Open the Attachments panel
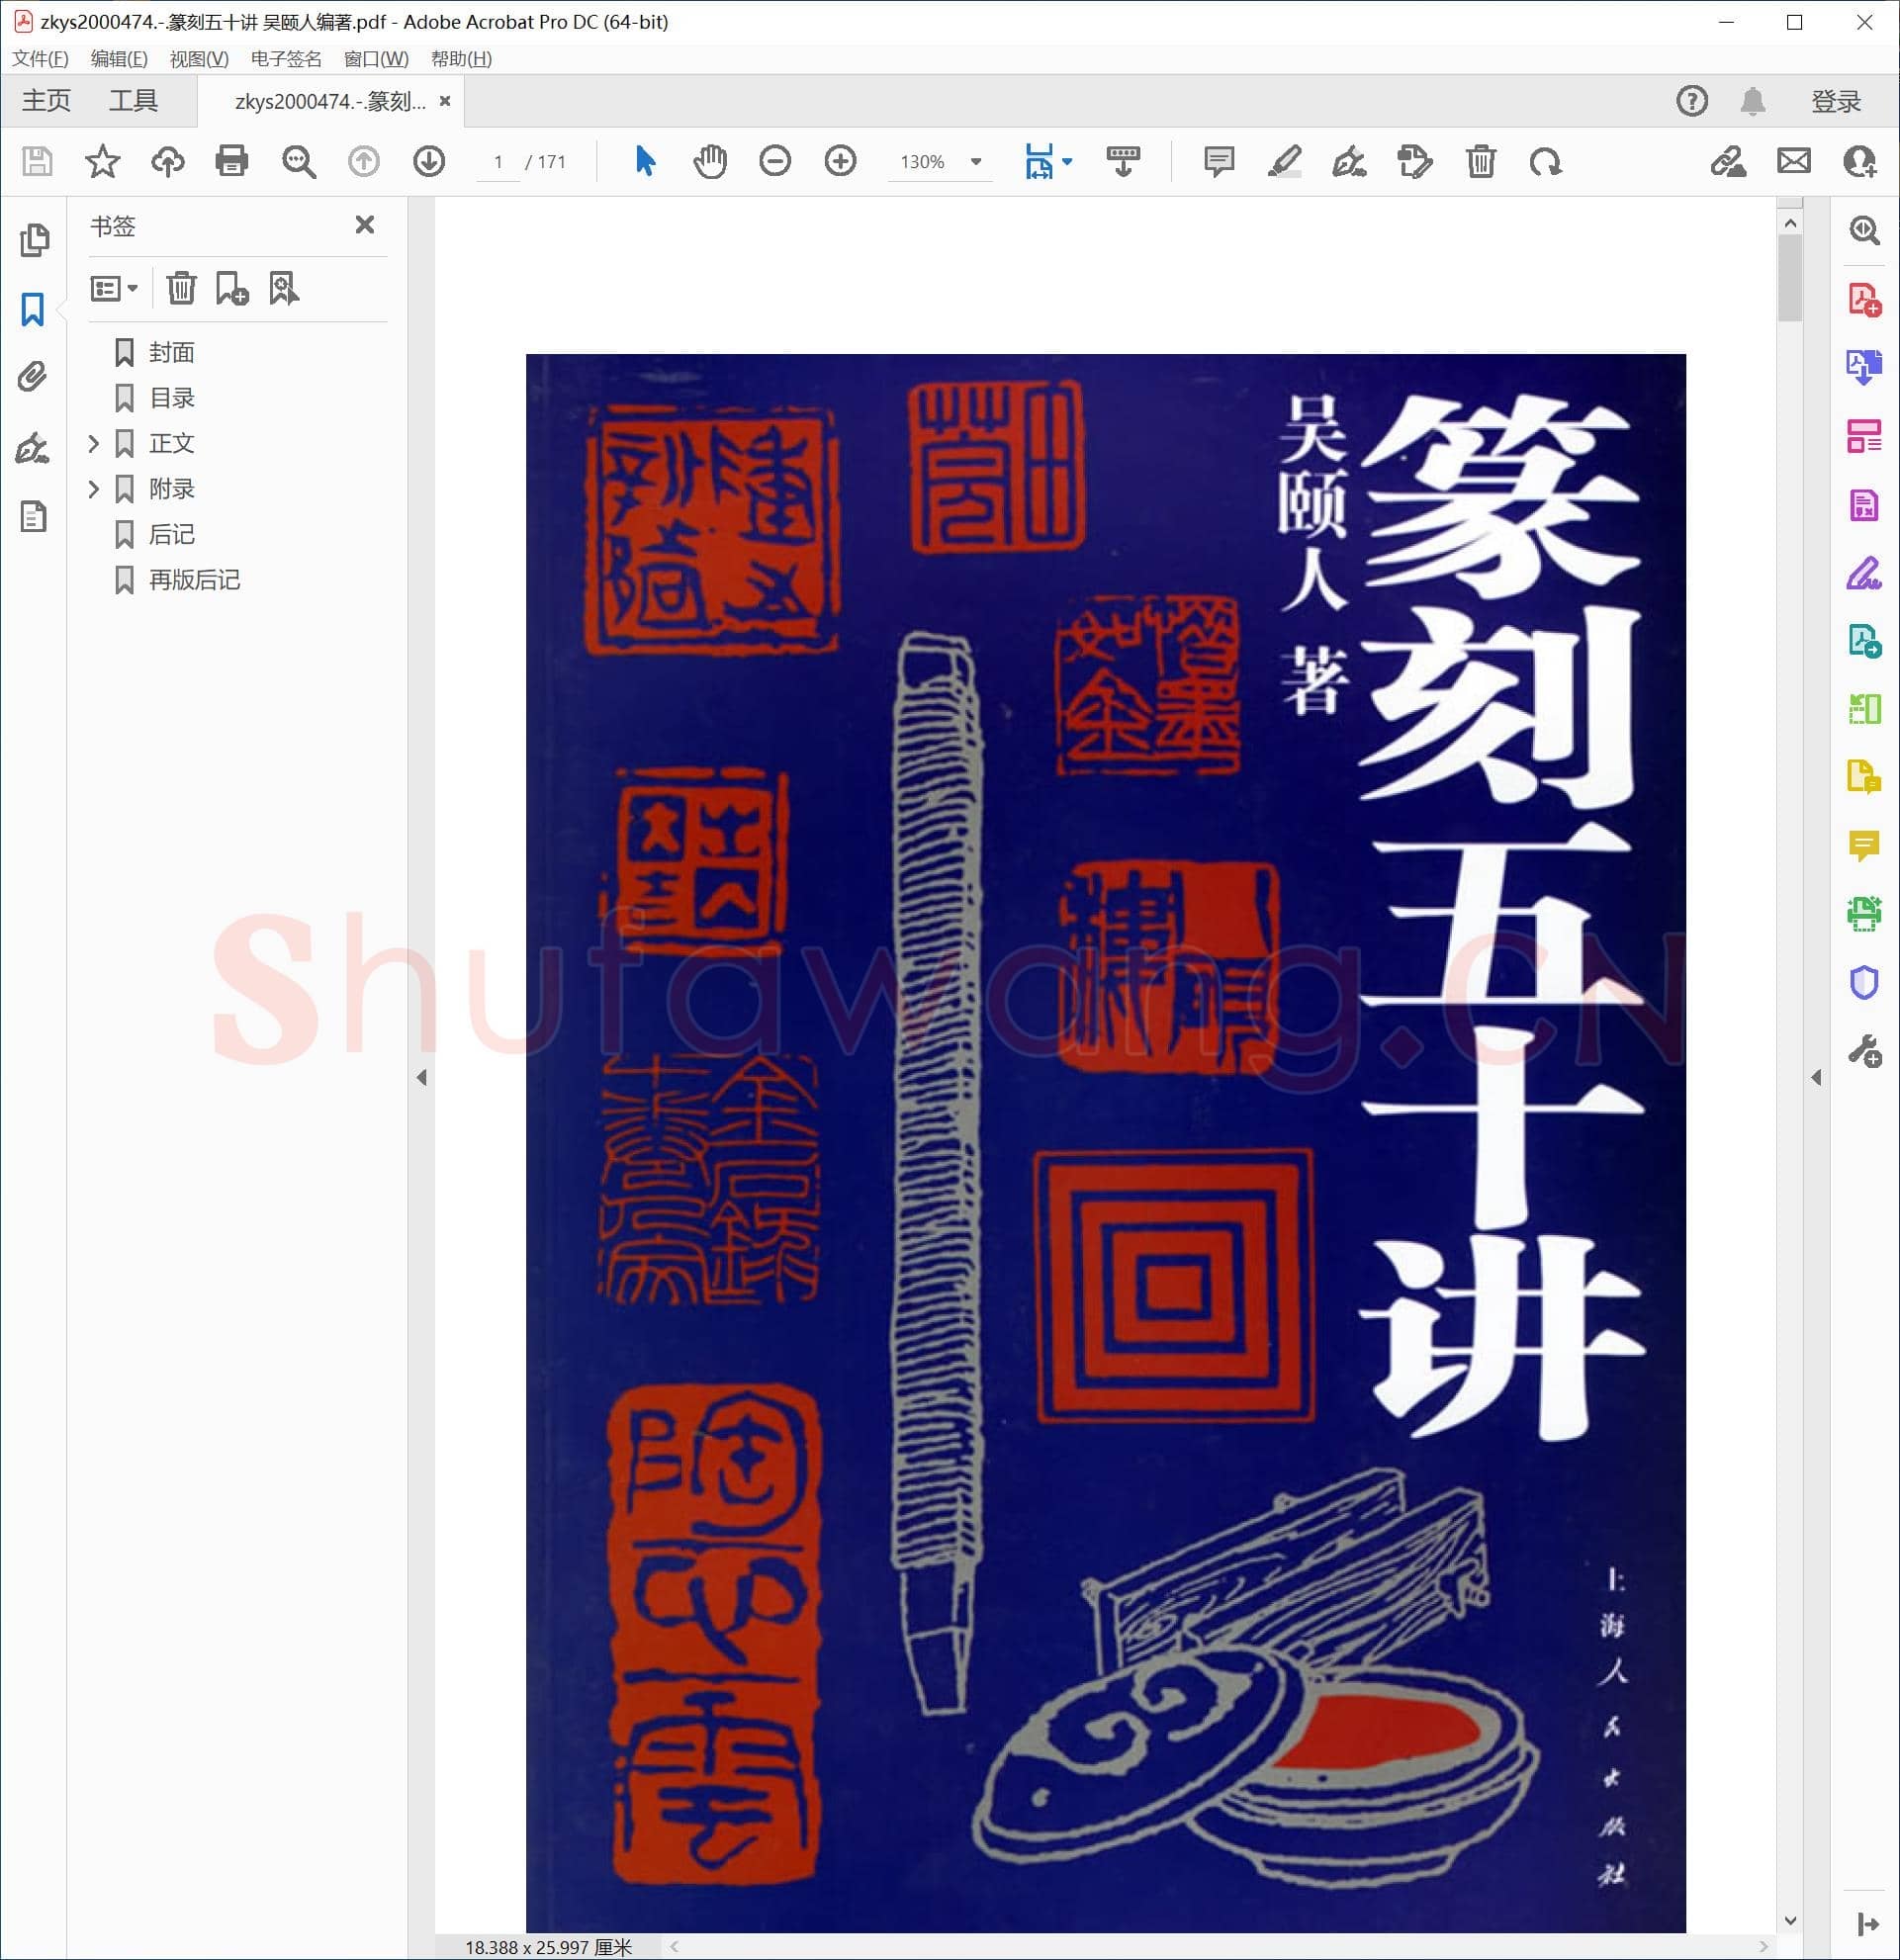The width and height of the screenshot is (1900, 1960). coord(31,378)
